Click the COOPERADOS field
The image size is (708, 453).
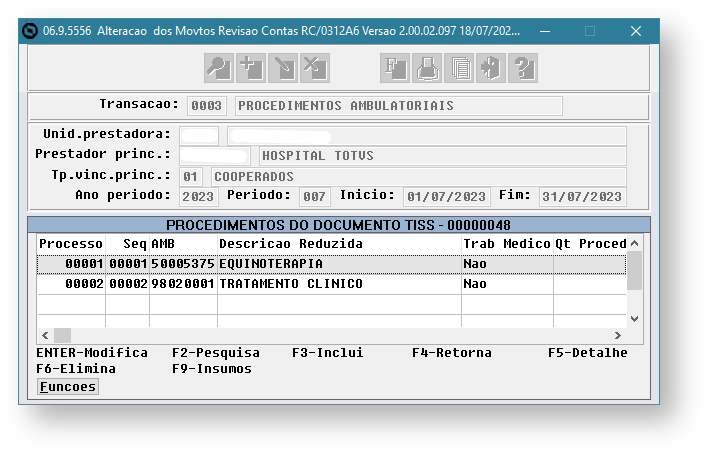[419, 177]
